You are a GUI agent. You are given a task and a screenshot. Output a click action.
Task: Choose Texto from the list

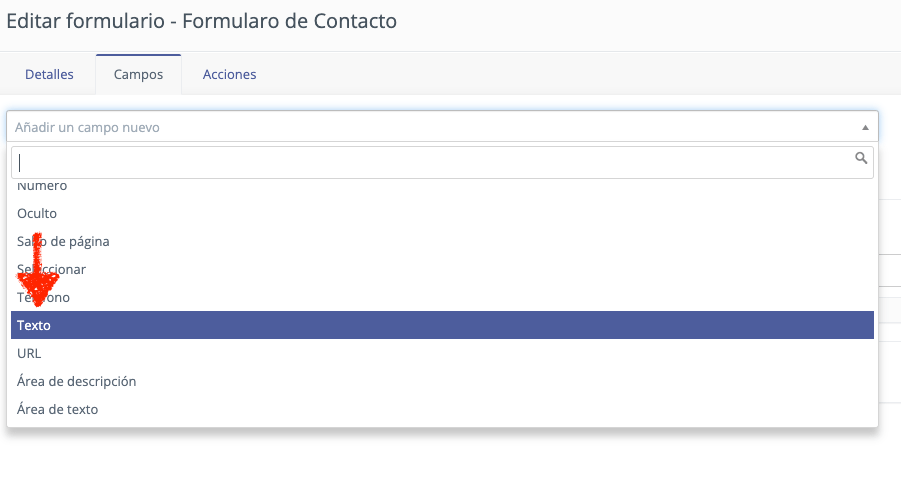click(x=442, y=325)
